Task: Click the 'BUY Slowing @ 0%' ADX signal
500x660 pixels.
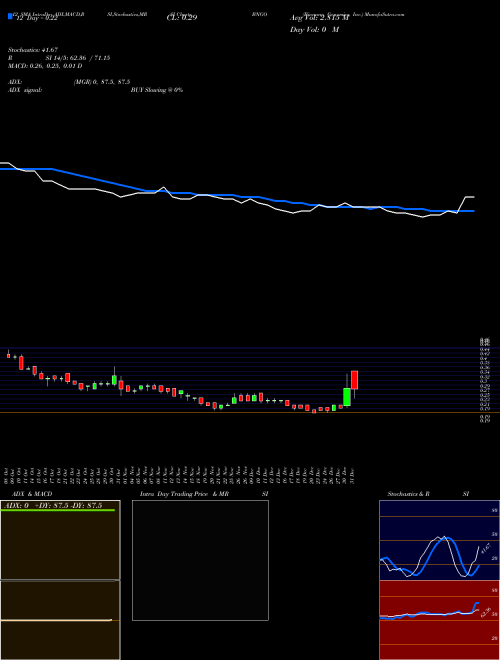Action: click(x=157, y=90)
